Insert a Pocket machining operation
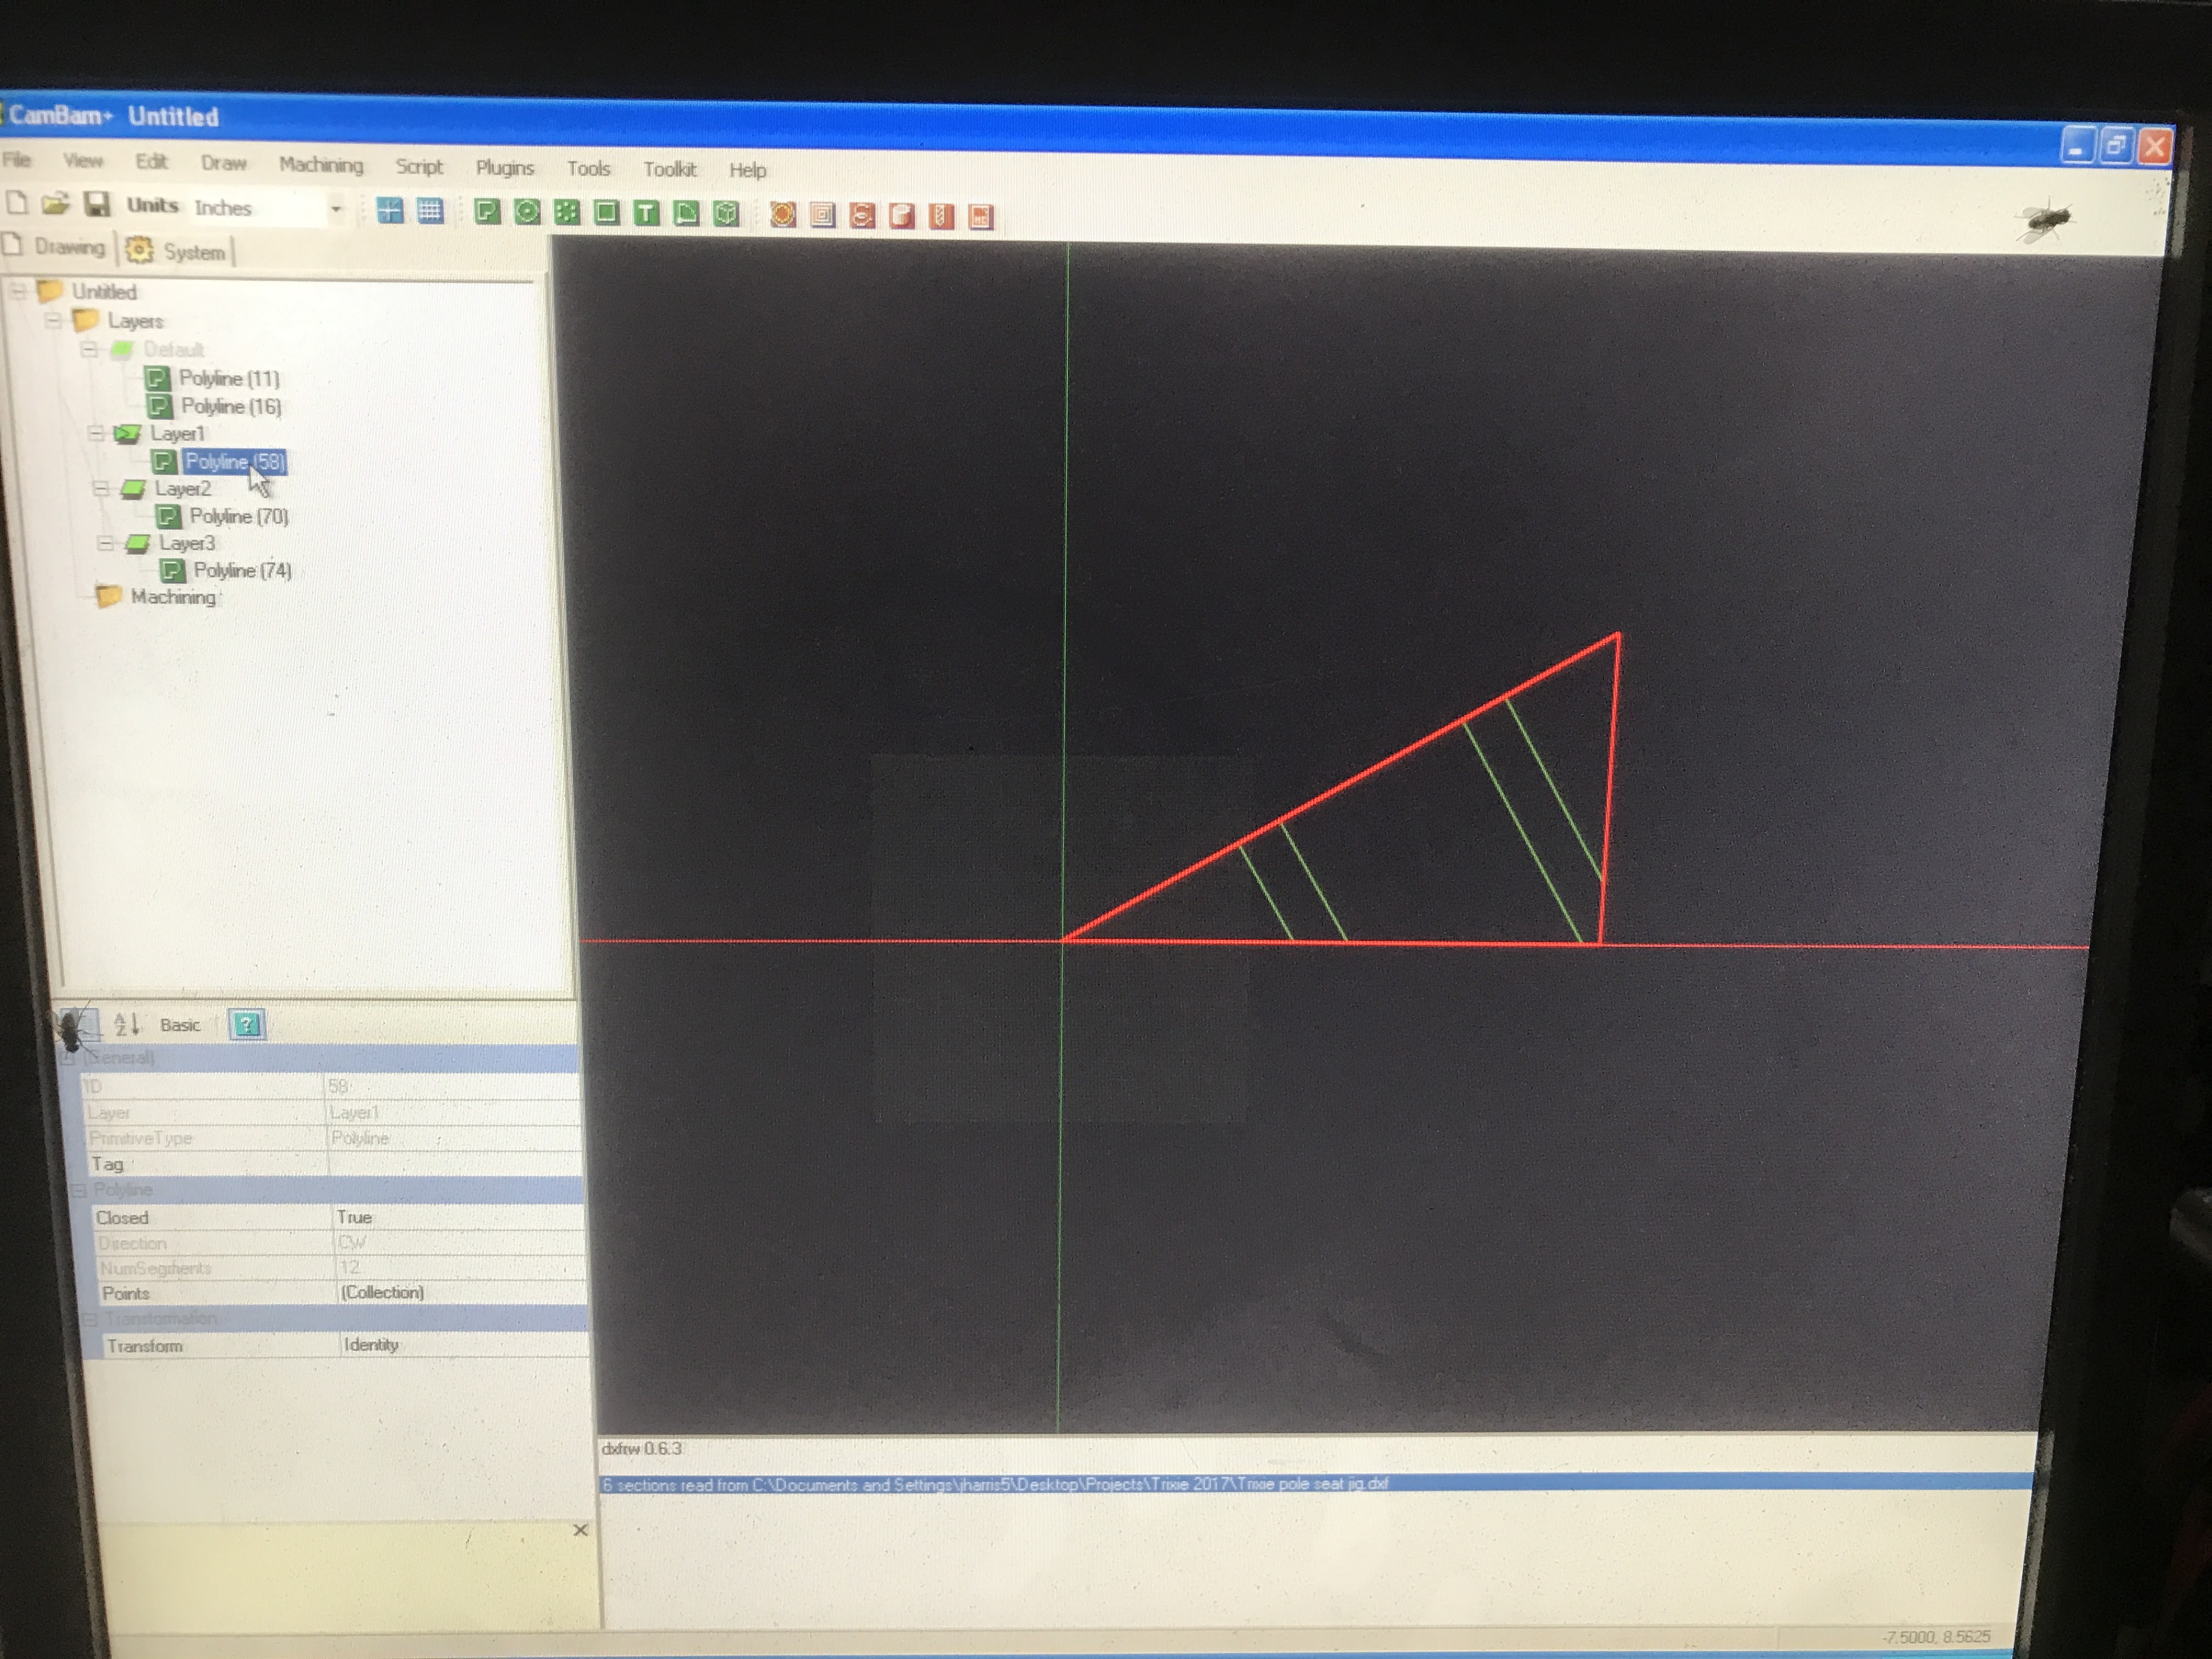 click(822, 215)
